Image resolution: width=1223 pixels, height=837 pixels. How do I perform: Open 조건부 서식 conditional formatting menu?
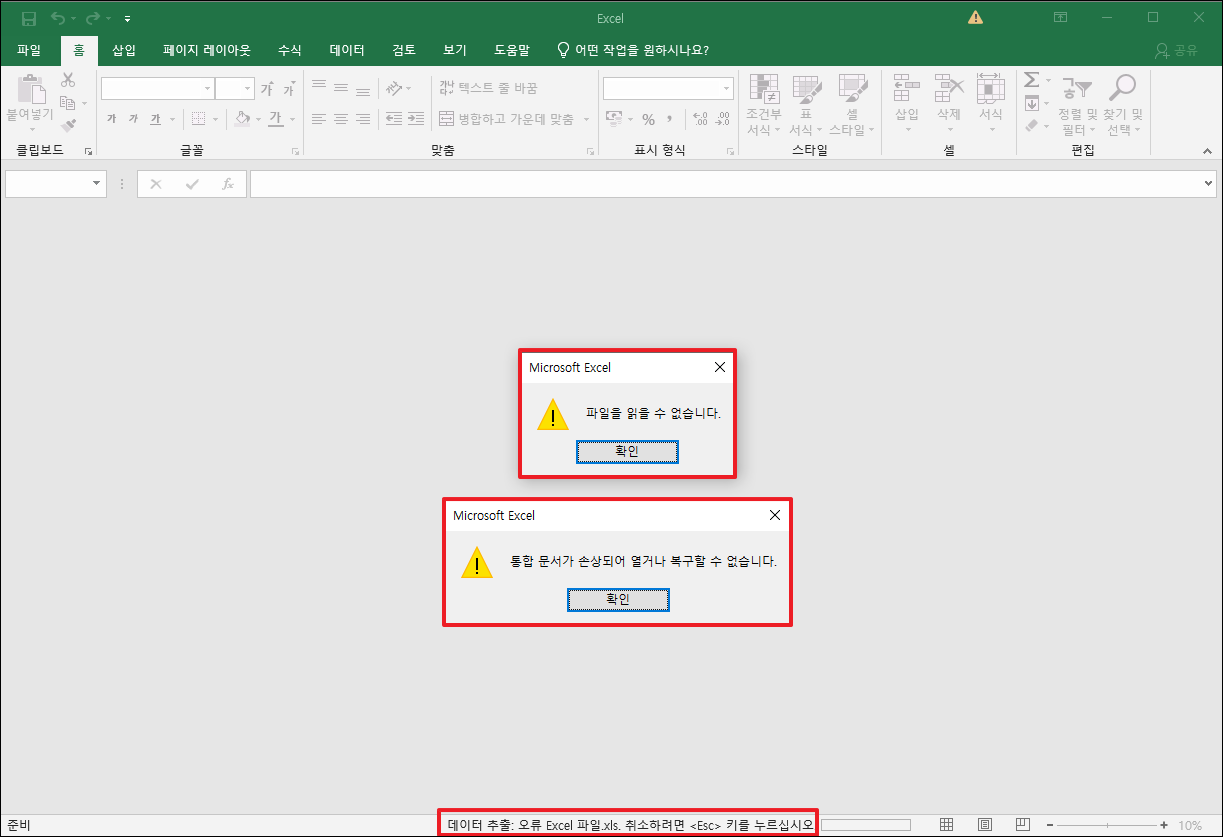pyautogui.click(x=764, y=106)
